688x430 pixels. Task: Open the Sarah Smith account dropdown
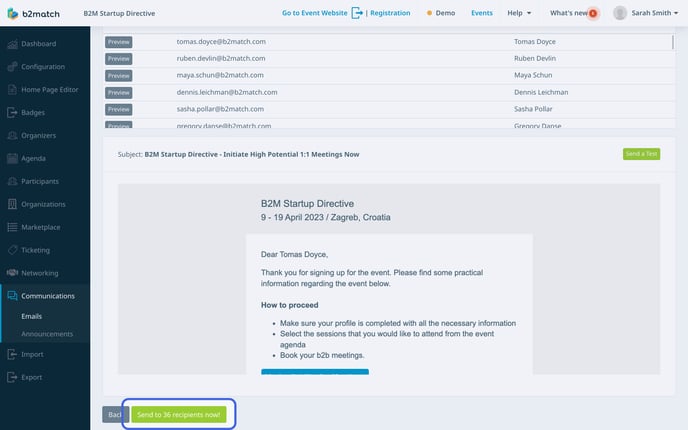[645, 13]
